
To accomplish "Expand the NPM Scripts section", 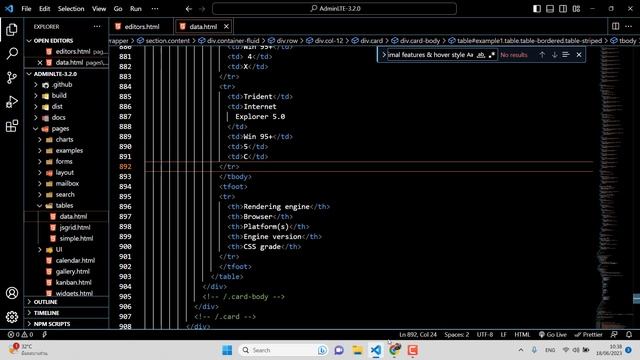I will [x=67, y=324].
